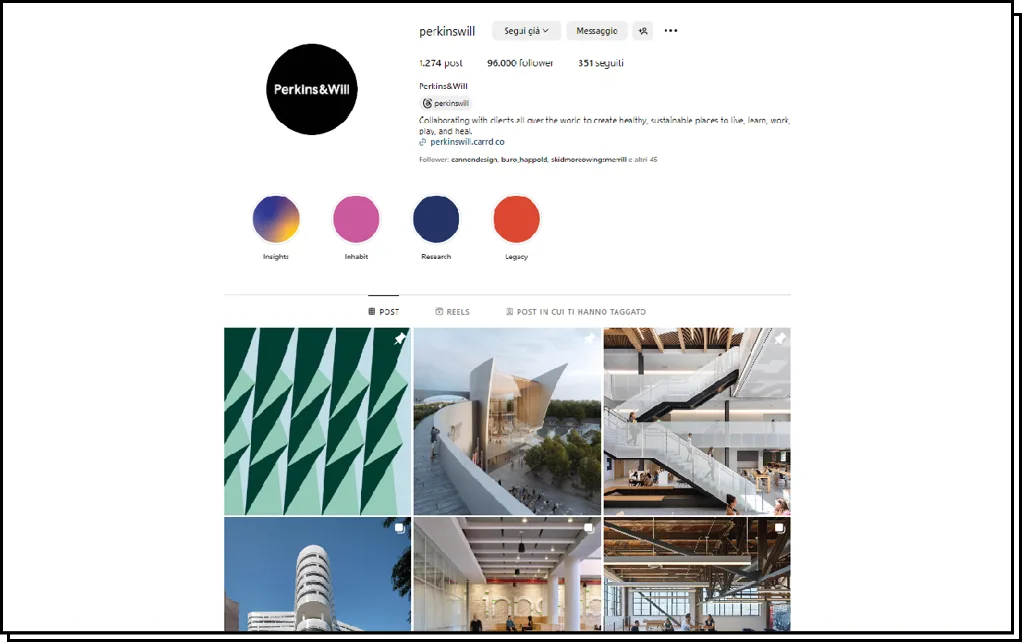1024x642 pixels.
Task: View the 96.000 follower list
Action: click(520, 63)
